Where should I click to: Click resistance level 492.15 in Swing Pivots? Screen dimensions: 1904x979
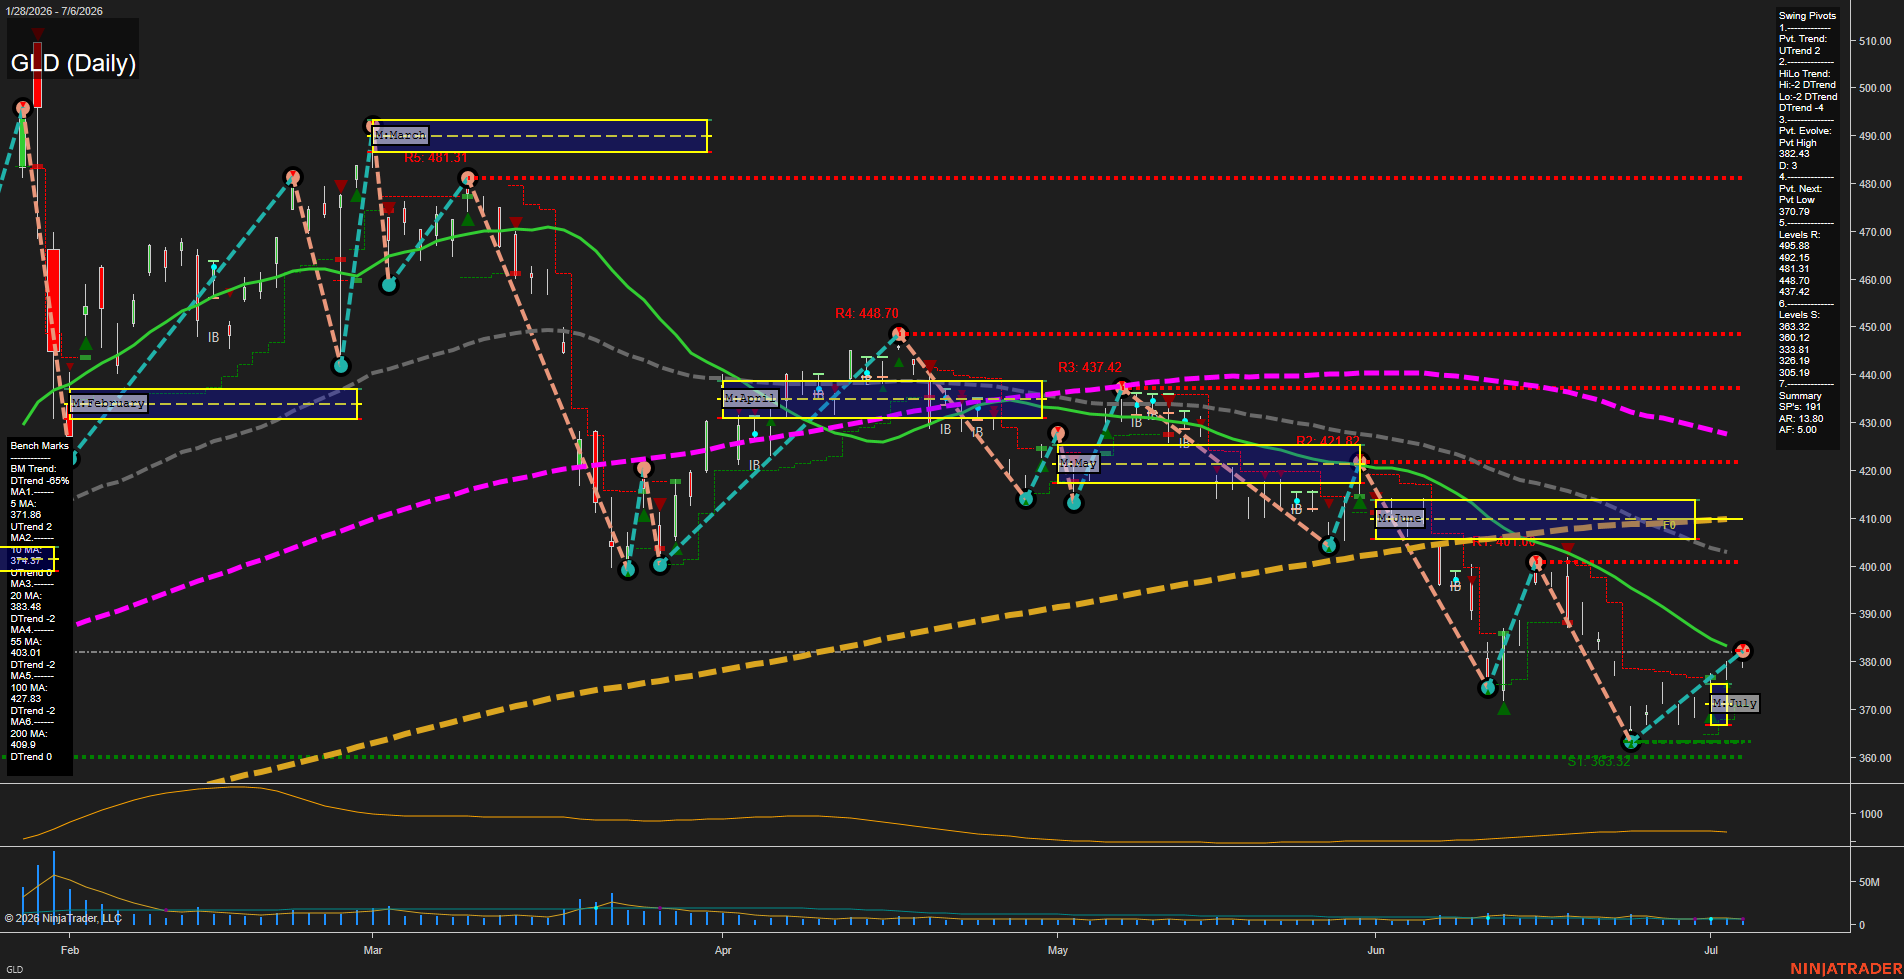point(1794,258)
